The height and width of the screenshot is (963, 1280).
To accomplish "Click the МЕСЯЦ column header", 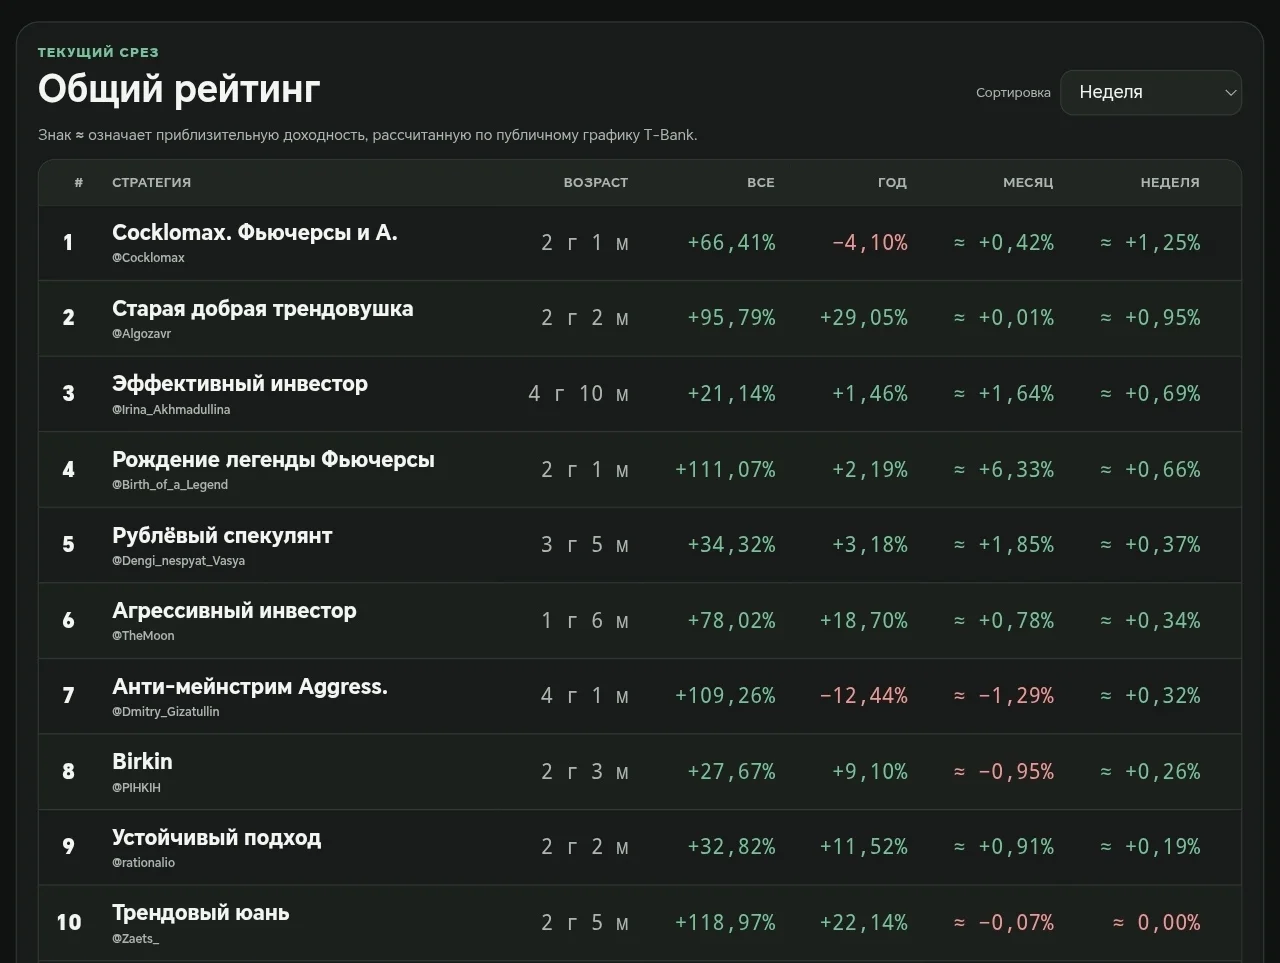I will tap(1028, 182).
